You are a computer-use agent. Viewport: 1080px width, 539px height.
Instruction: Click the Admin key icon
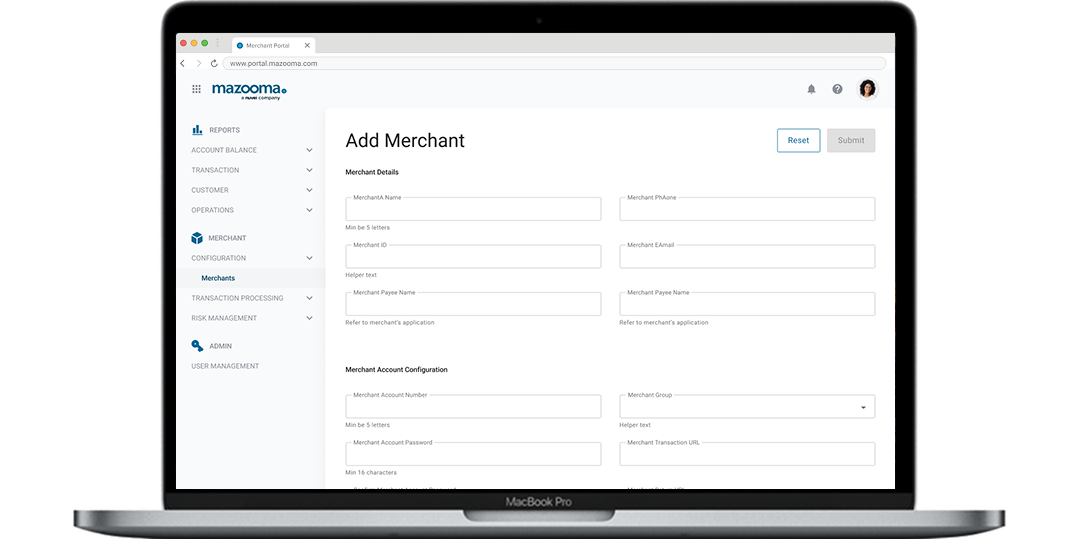click(x=197, y=346)
